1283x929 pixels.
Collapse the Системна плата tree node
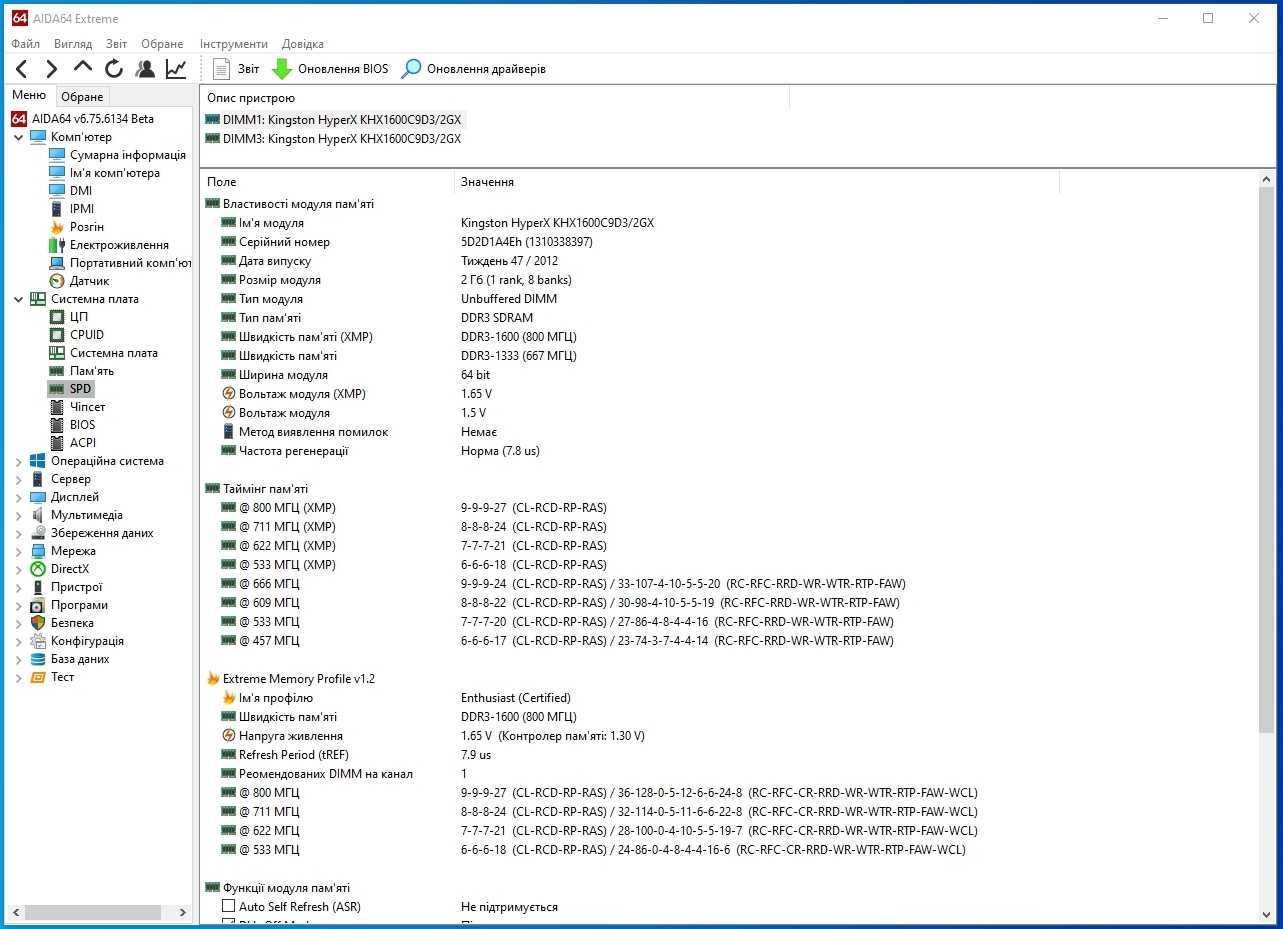[19, 299]
